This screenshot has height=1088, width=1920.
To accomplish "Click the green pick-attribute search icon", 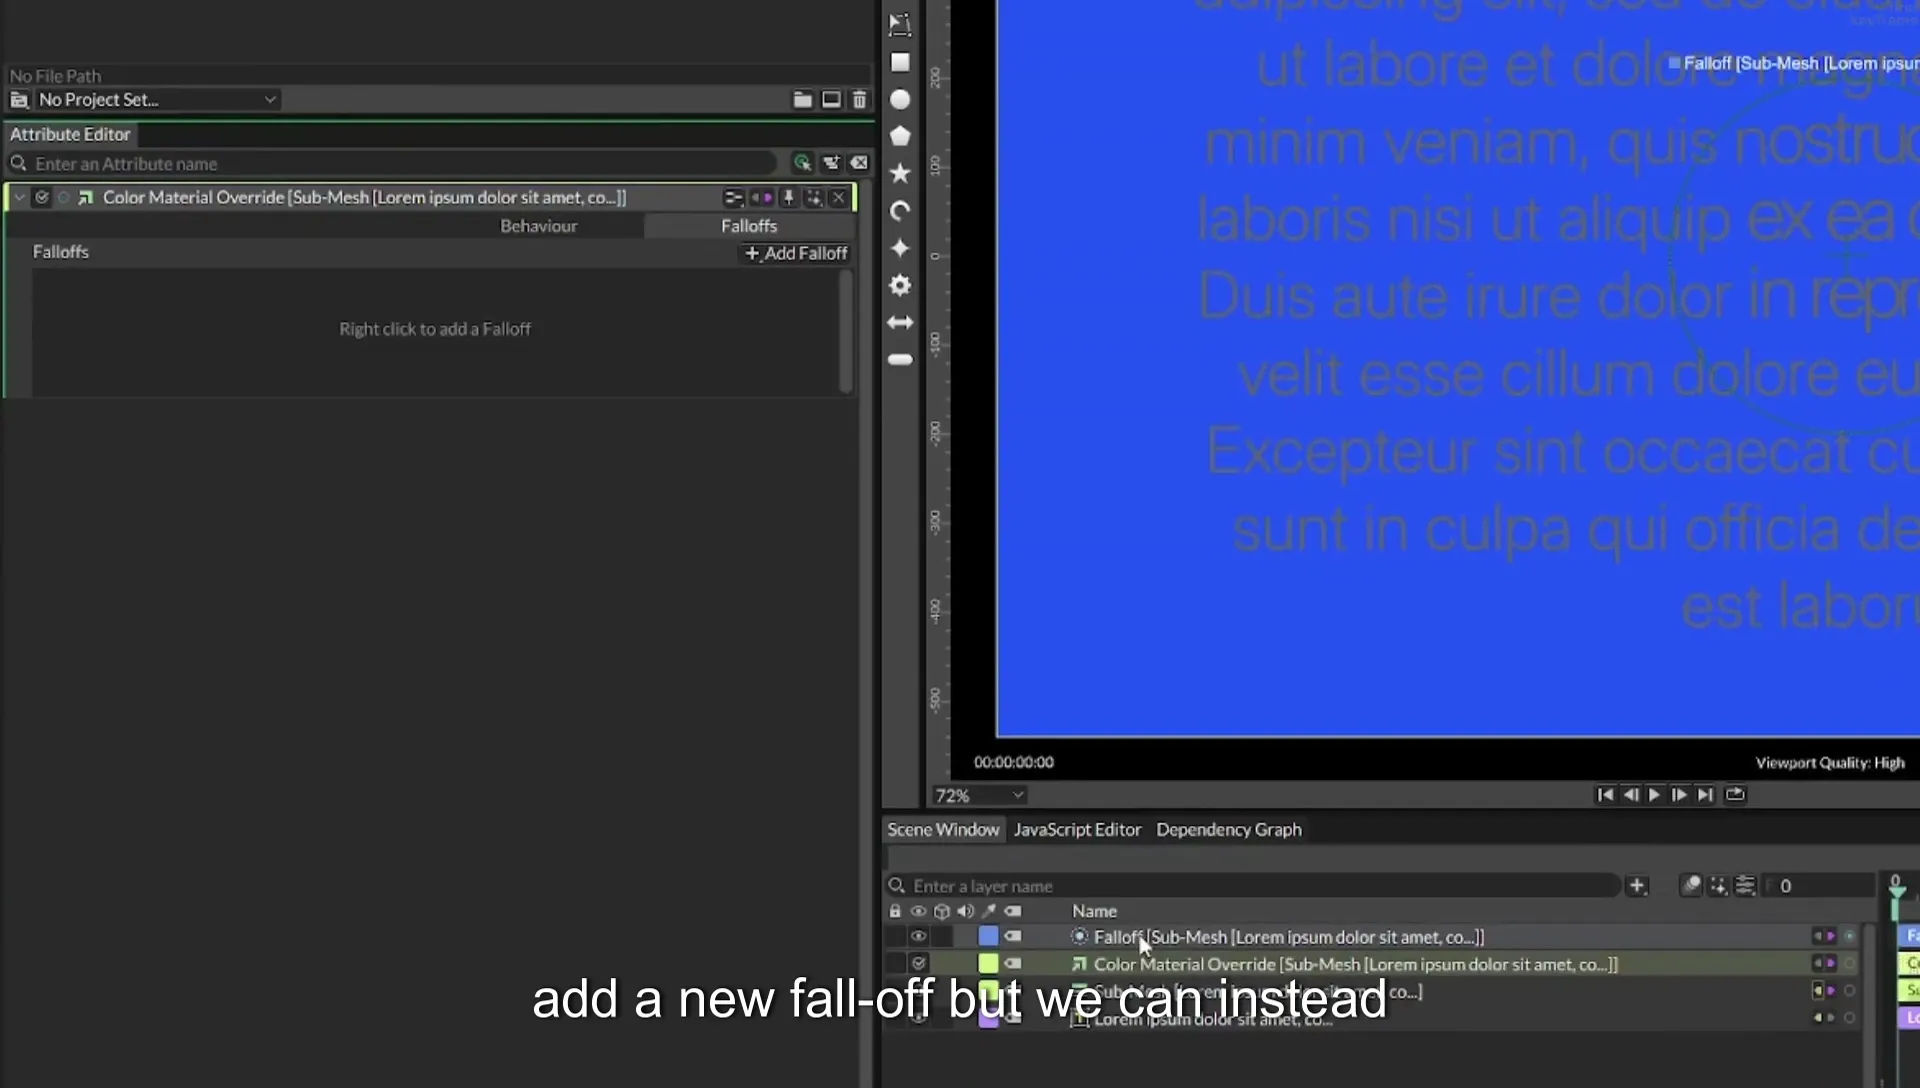I will (802, 163).
